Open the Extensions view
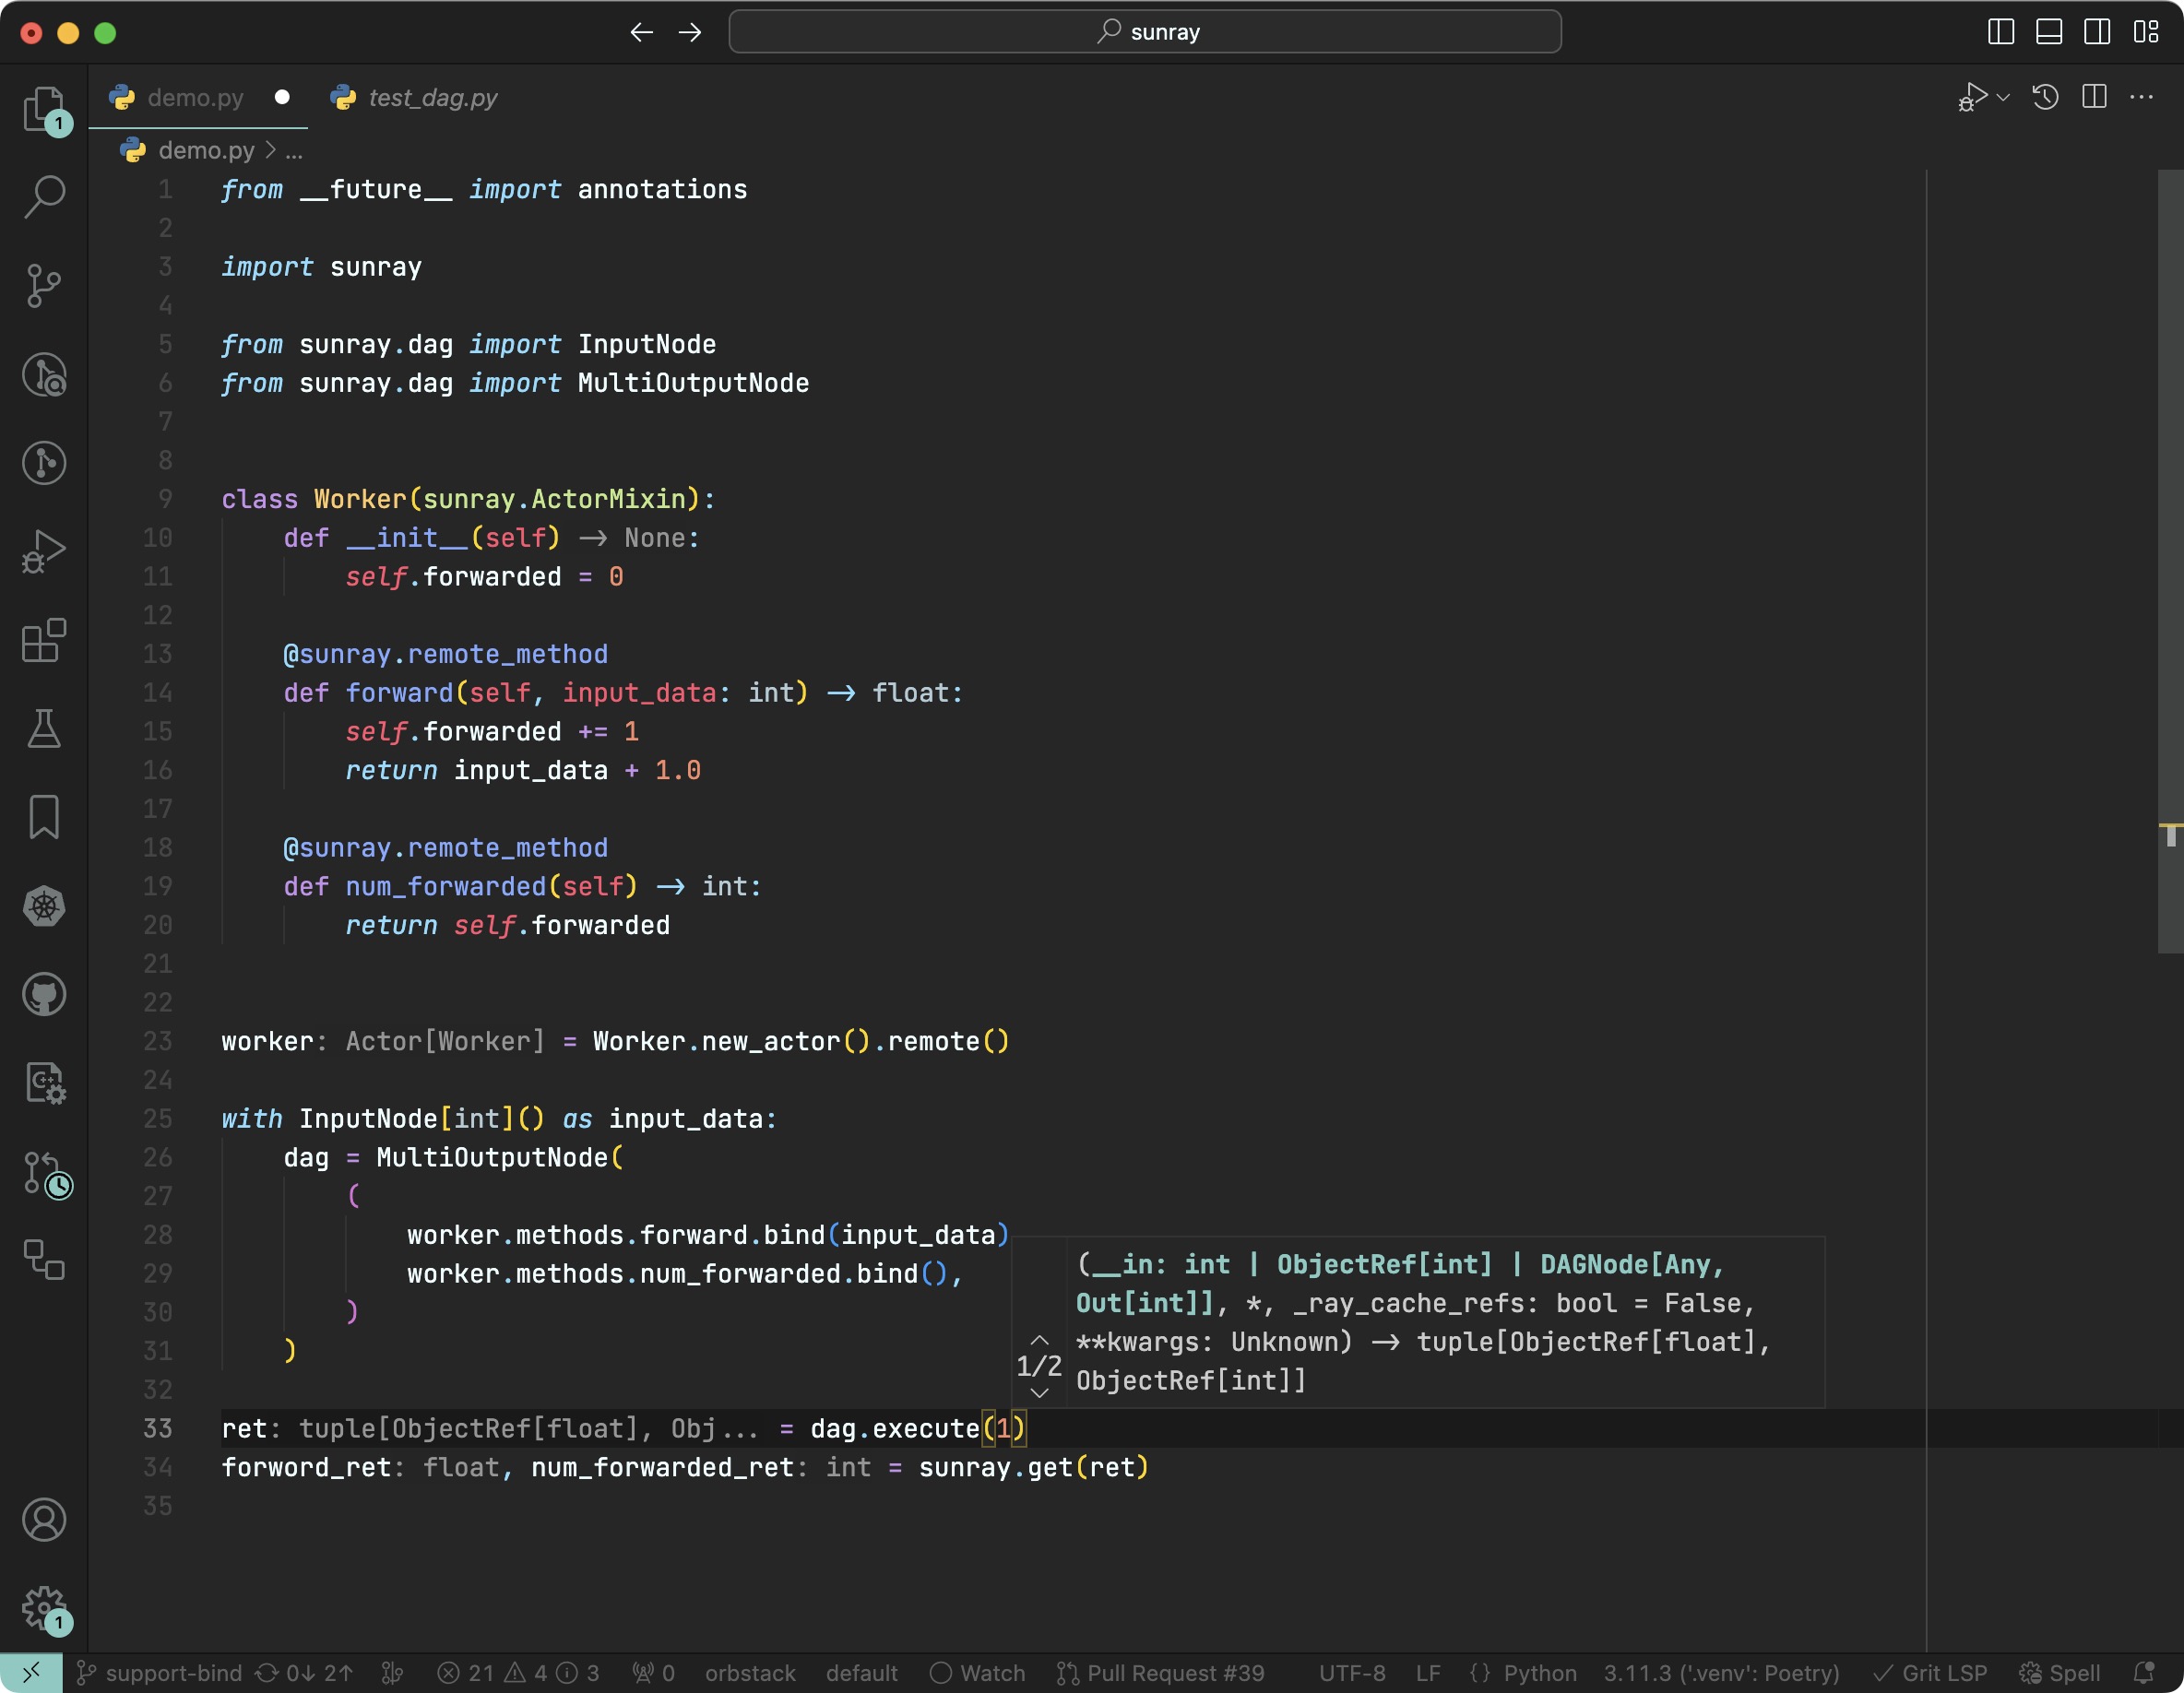The width and height of the screenshot is (2184, 1693). [x=44, y=640]
